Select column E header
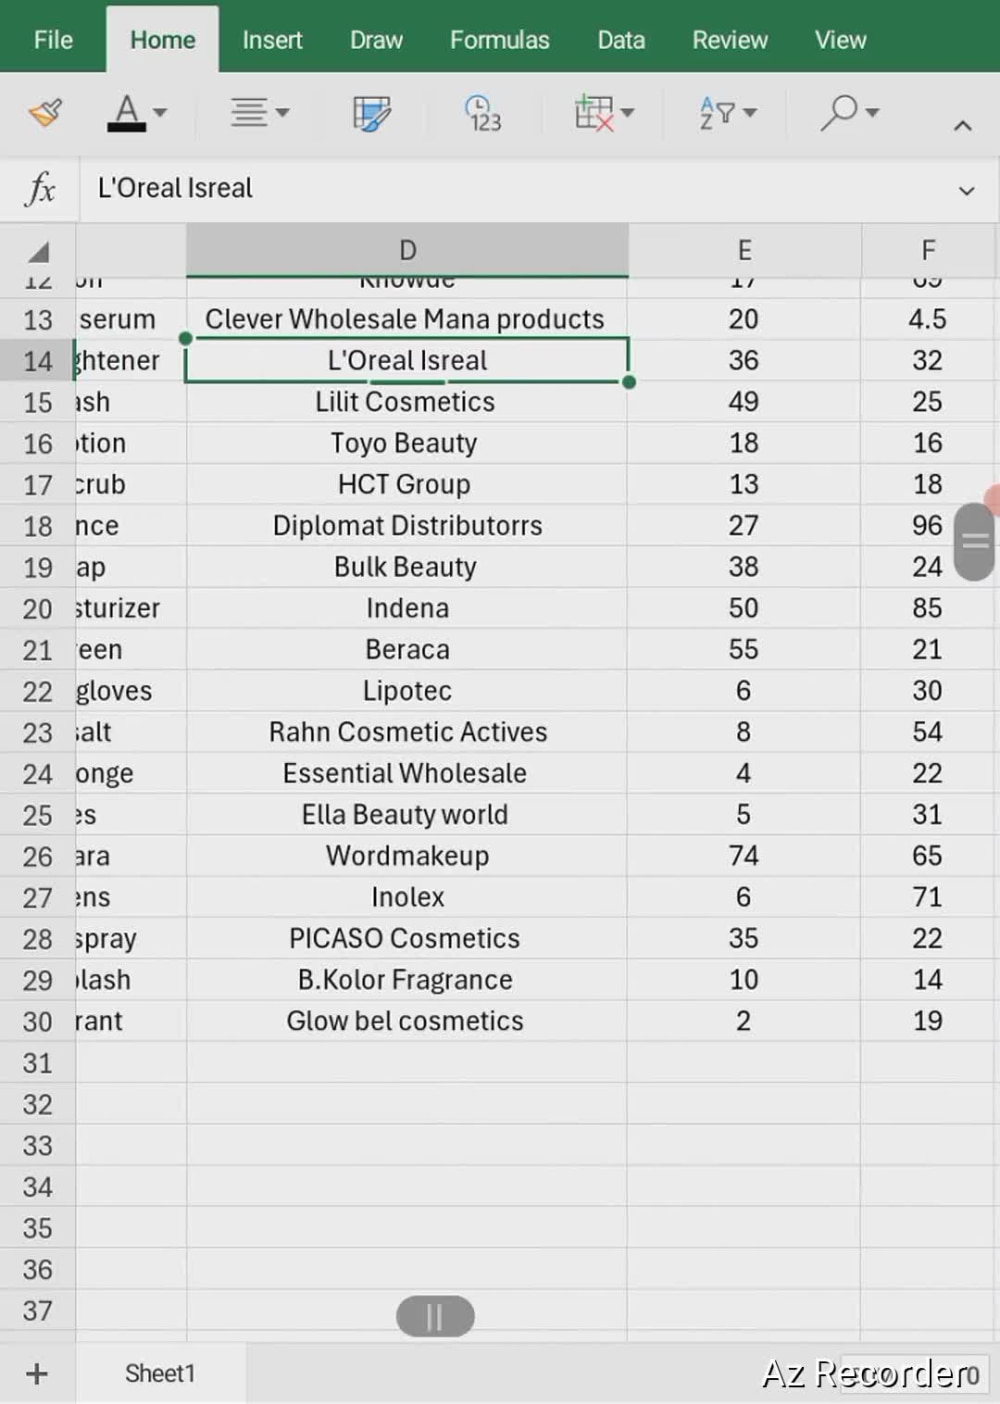This screenshot has height=1404, width=1000. point(744,250)
